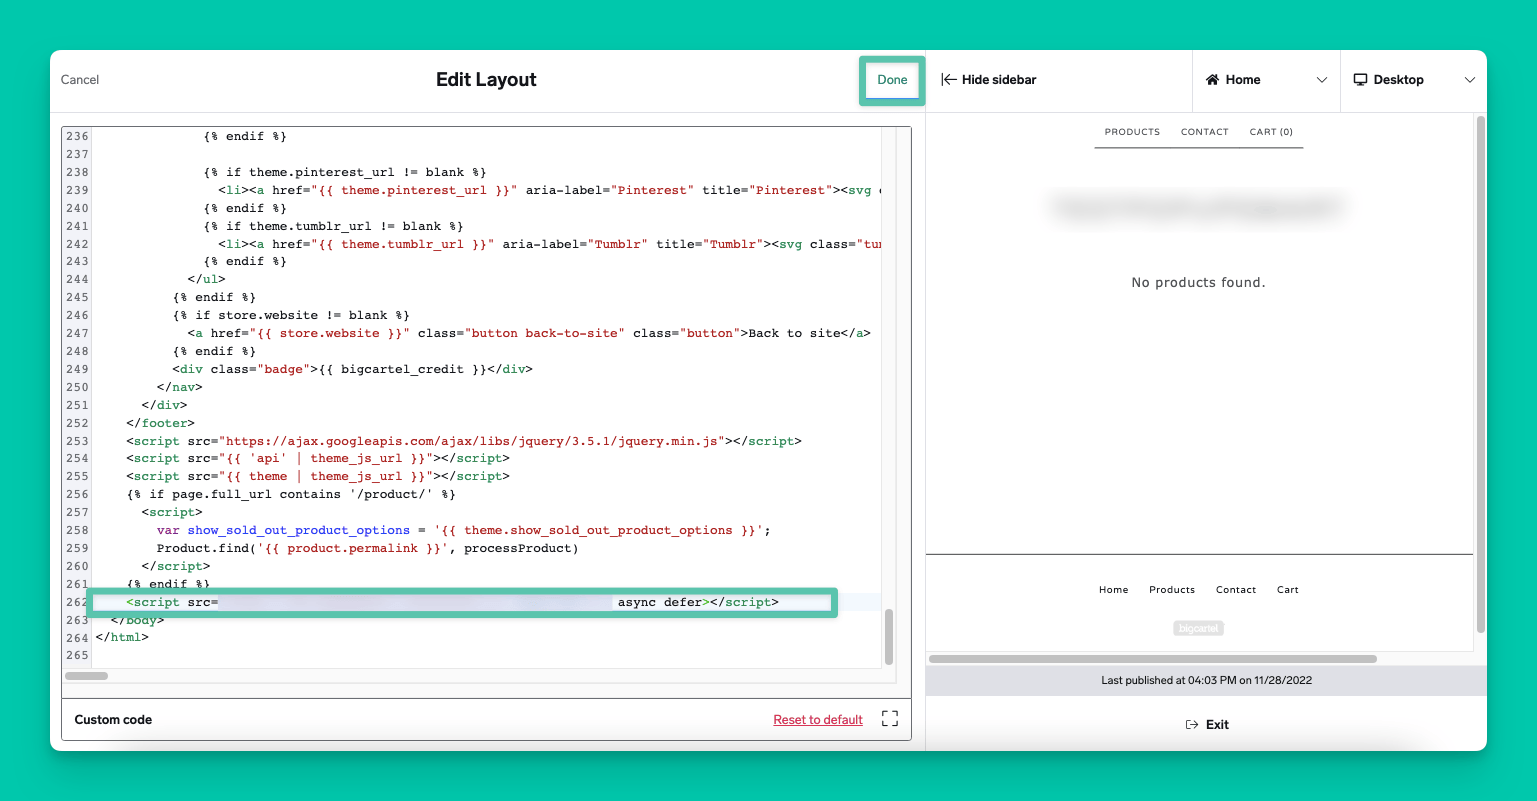Click the 'api' theme_js_url script line
This screenshot has height=801, width=1537.
click(318, 459)
